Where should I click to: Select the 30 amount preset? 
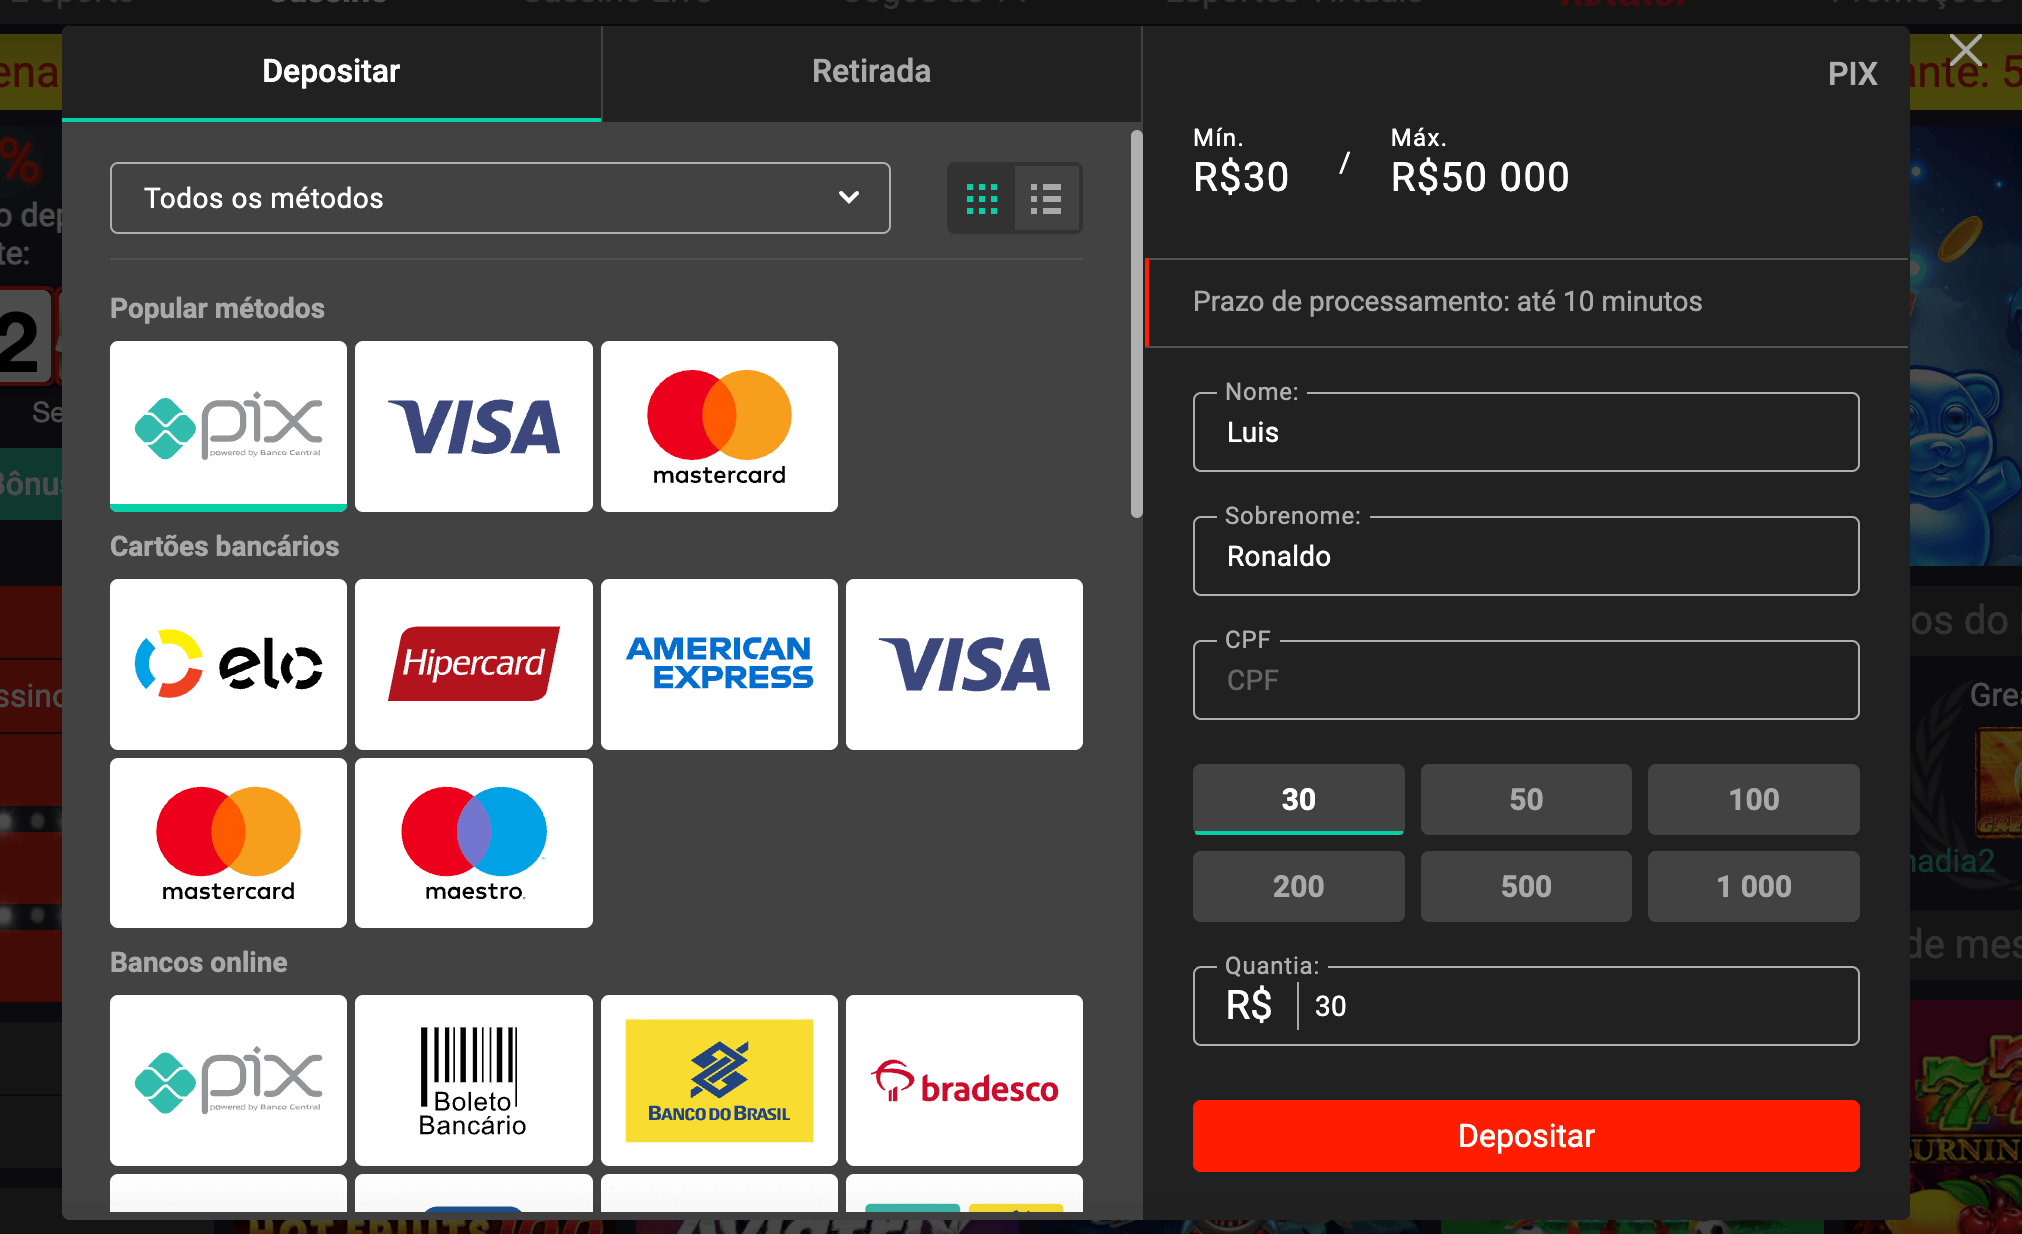click(1298, 799)
